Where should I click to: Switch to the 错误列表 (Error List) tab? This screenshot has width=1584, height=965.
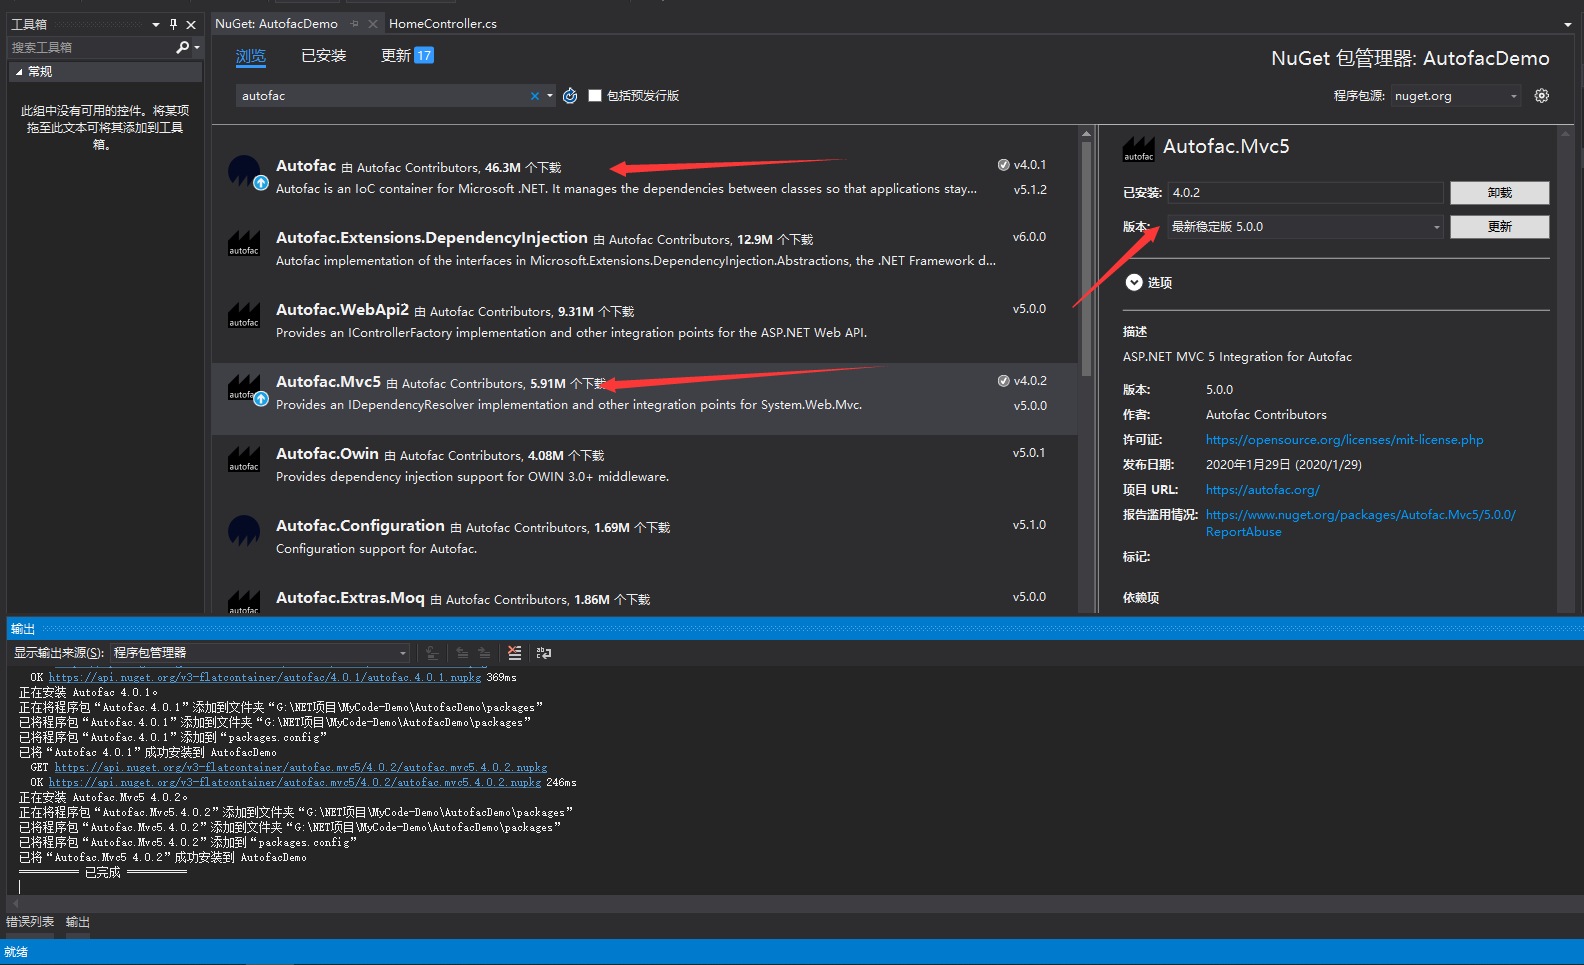click(30, 922)
